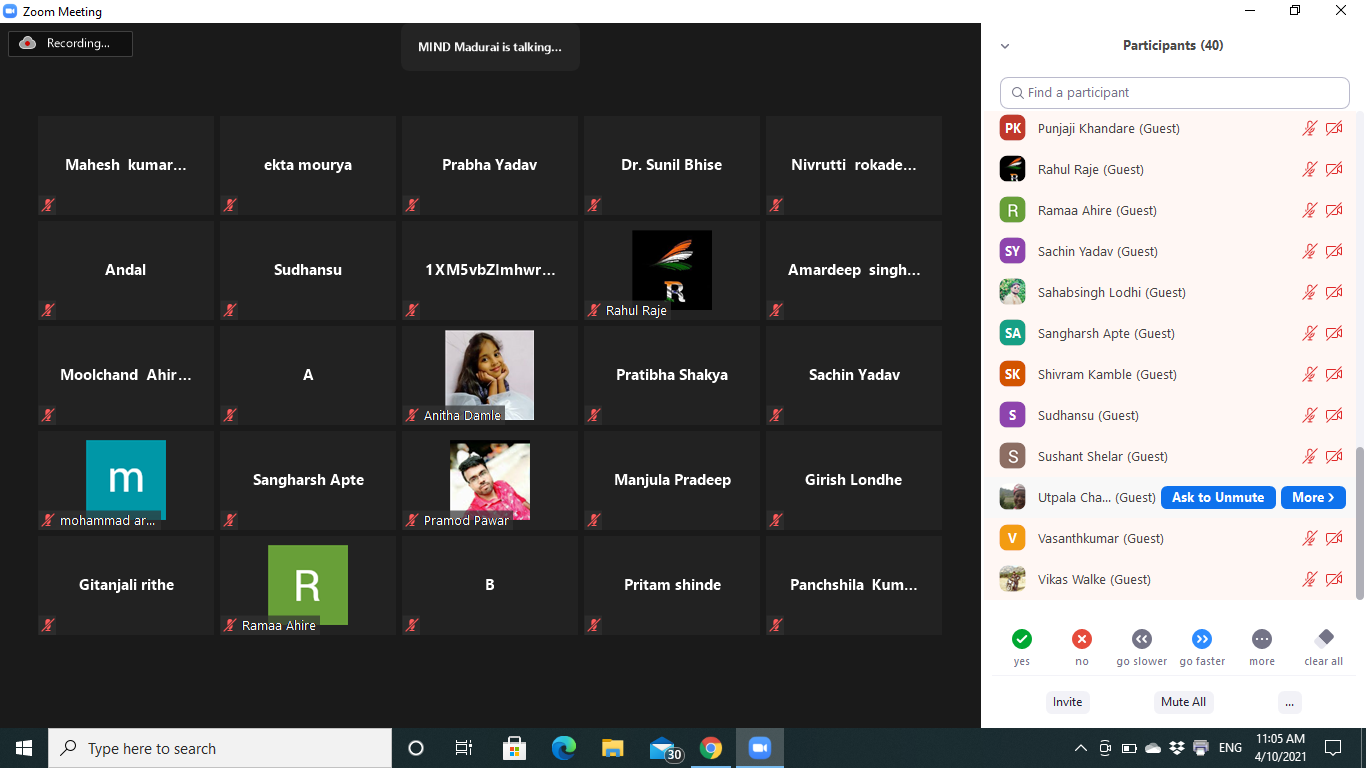The width and height of the screenshot is (1366, 768).
Task: Open Chrome from the taskbar
Action: (x=711, y=748)
